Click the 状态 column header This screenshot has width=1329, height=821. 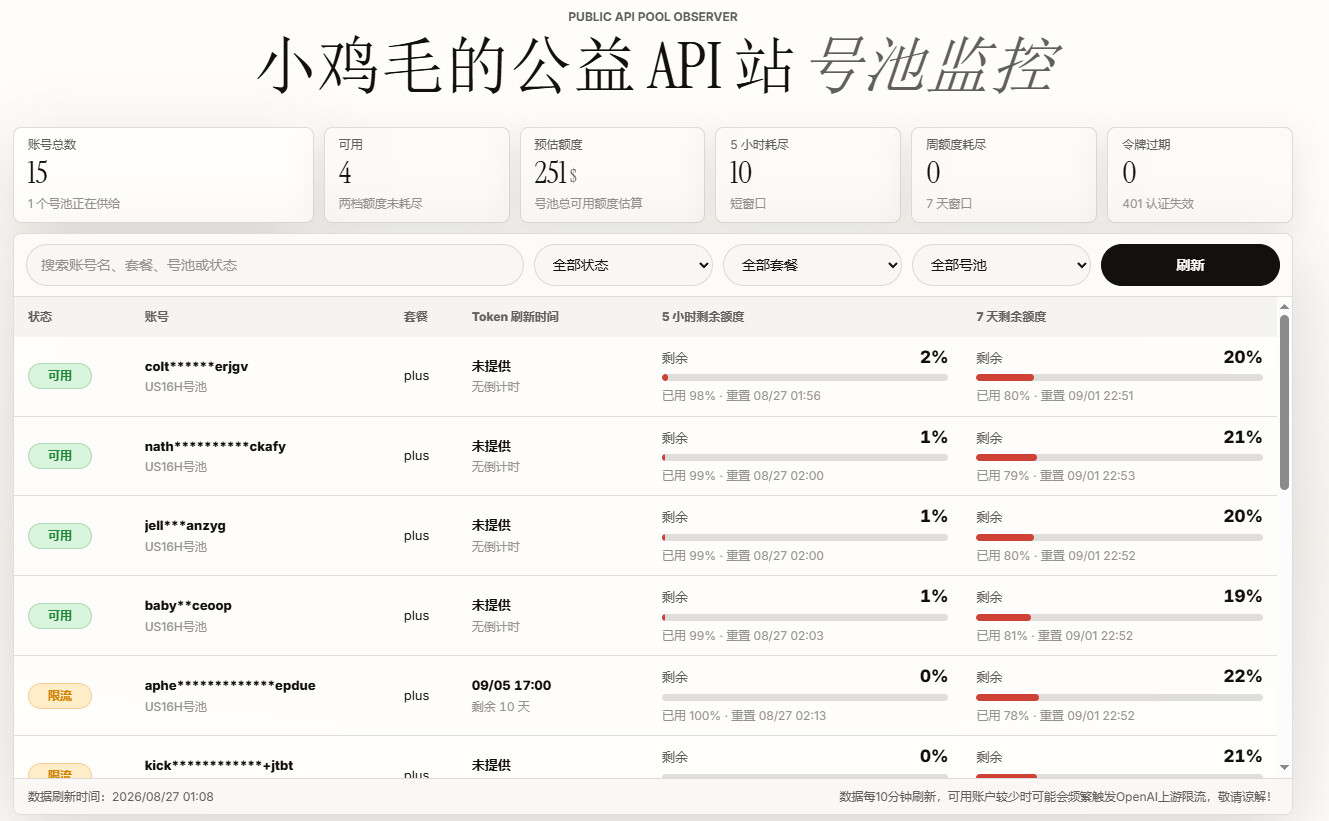[40, 317]
